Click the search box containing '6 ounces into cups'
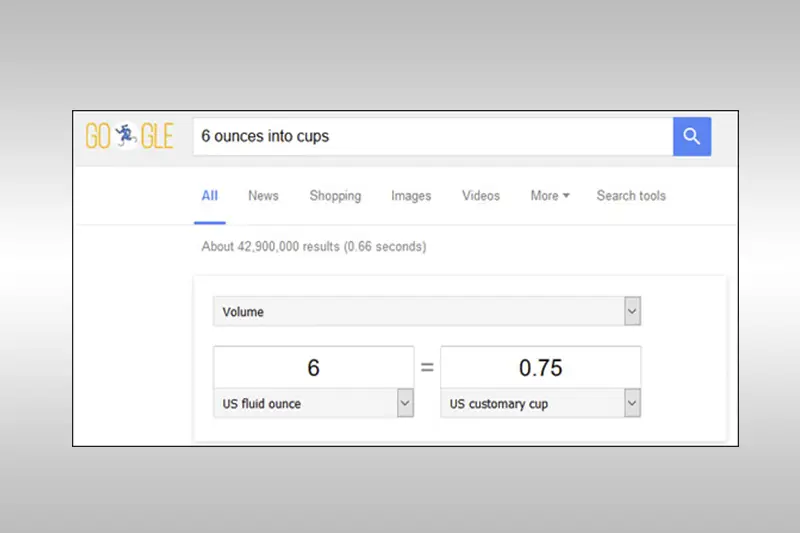Image resolution: width=800 pixels, height=533 pixels. [433, 136]
